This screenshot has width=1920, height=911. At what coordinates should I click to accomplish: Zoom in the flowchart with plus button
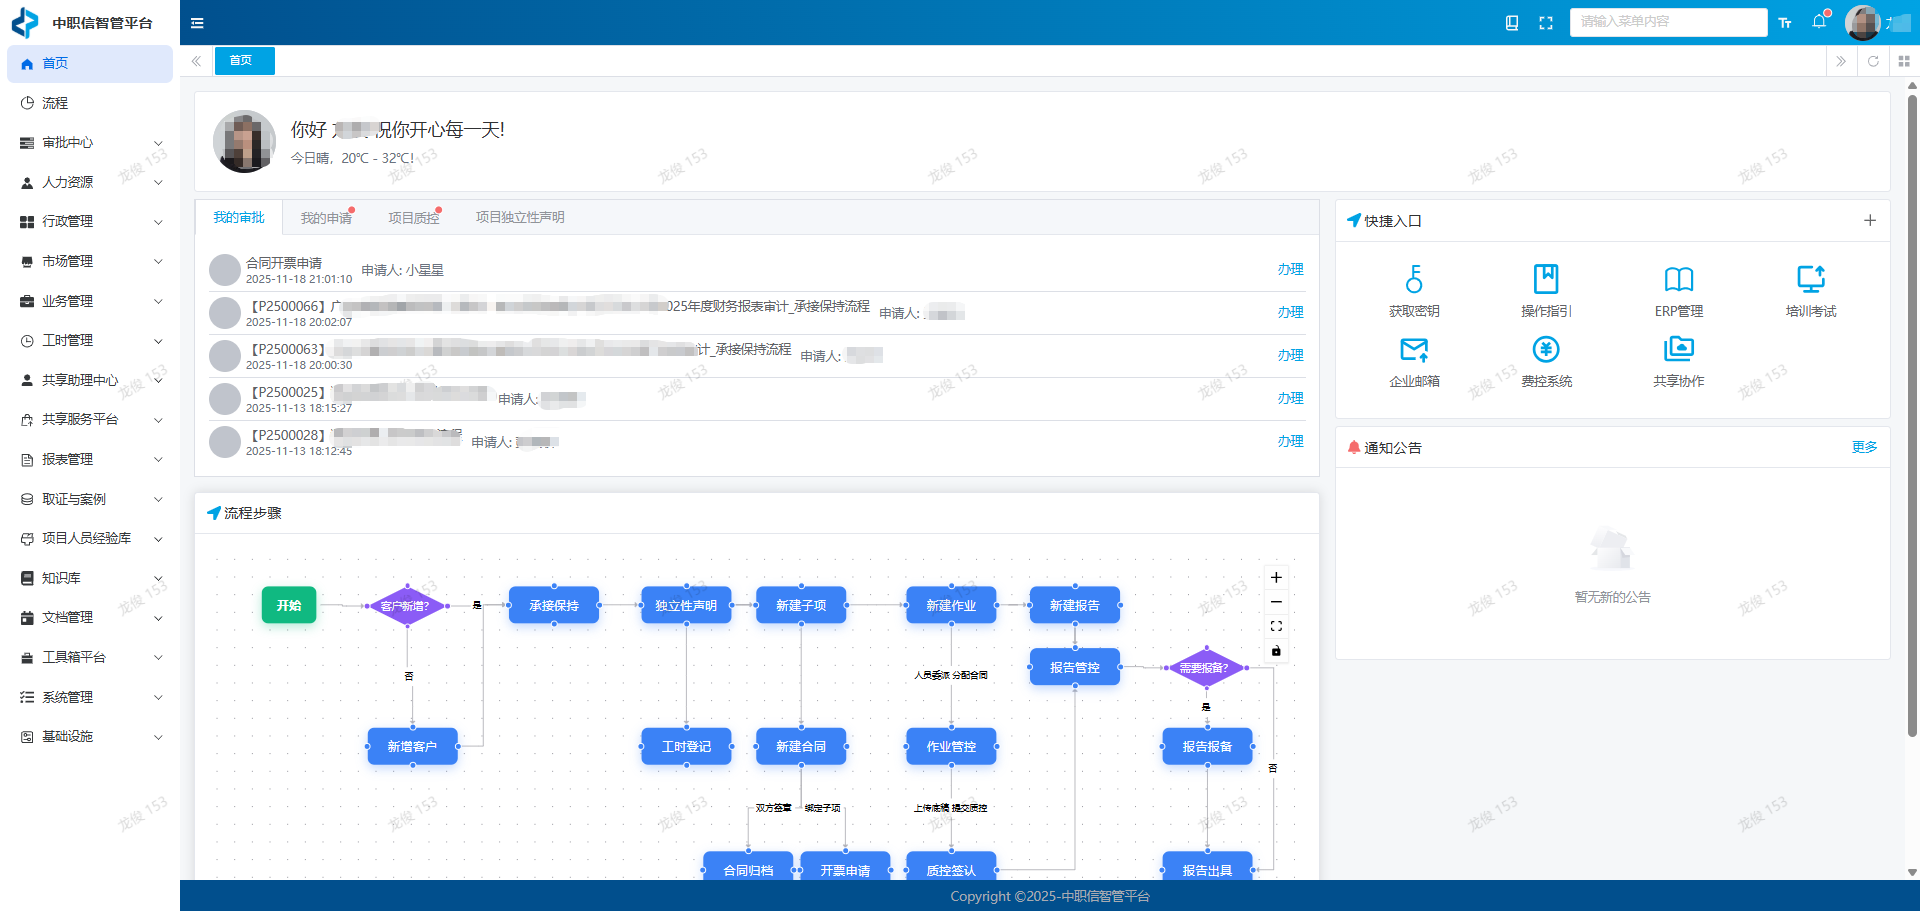pos(1276,578)
